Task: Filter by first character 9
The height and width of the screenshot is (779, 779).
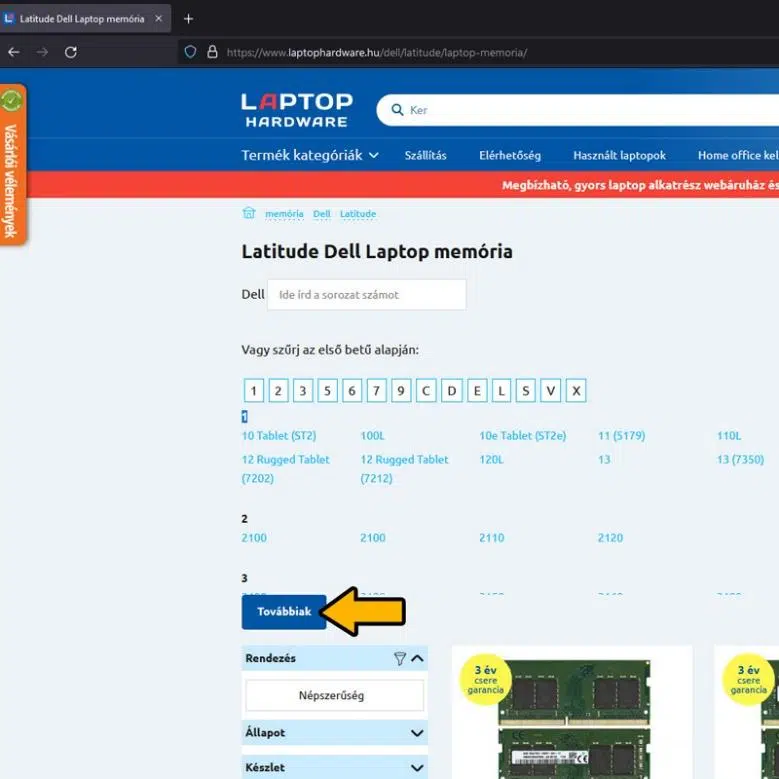Action: click(x=401, y=390)
